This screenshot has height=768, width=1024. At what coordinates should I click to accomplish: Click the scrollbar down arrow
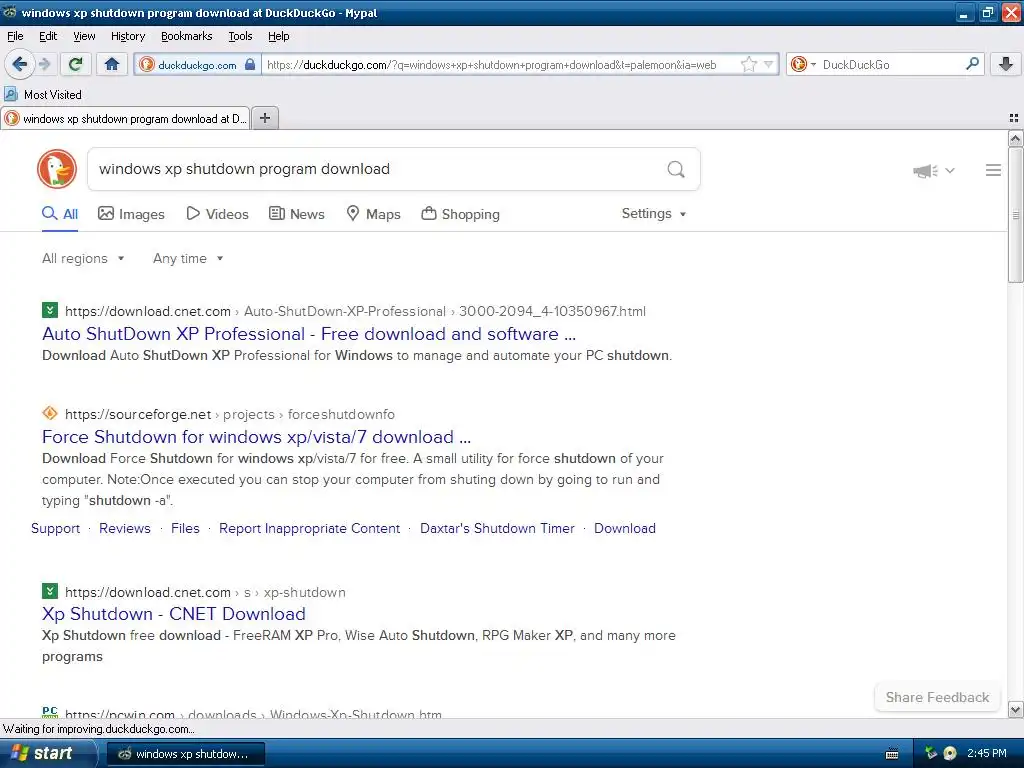[1015, 709]
